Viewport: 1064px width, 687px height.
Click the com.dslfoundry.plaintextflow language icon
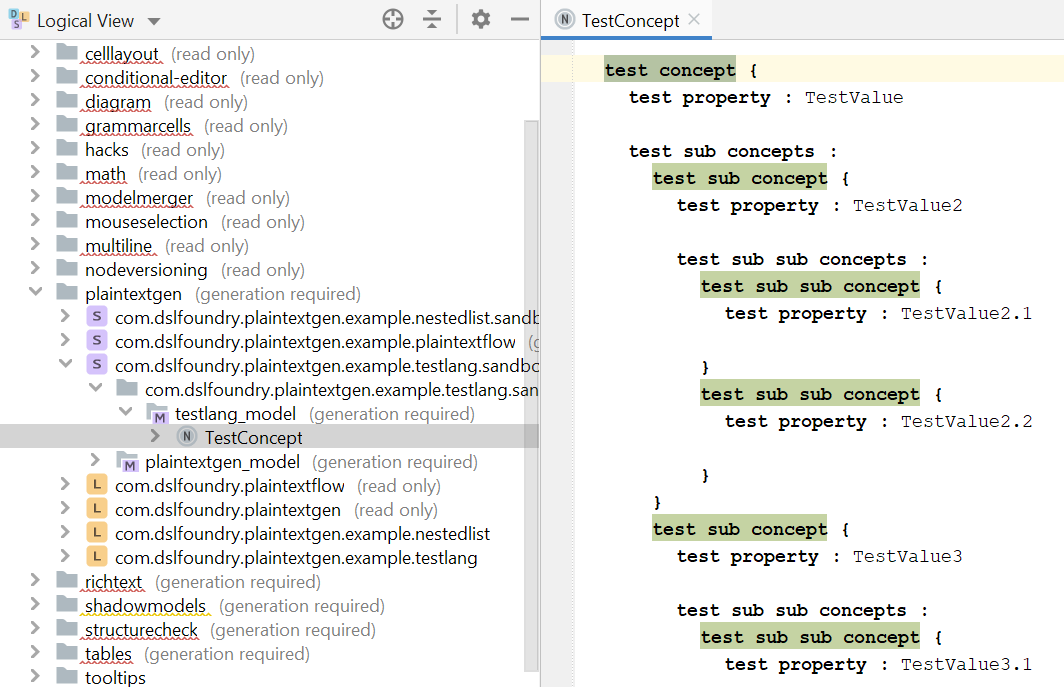click(97, 485)
